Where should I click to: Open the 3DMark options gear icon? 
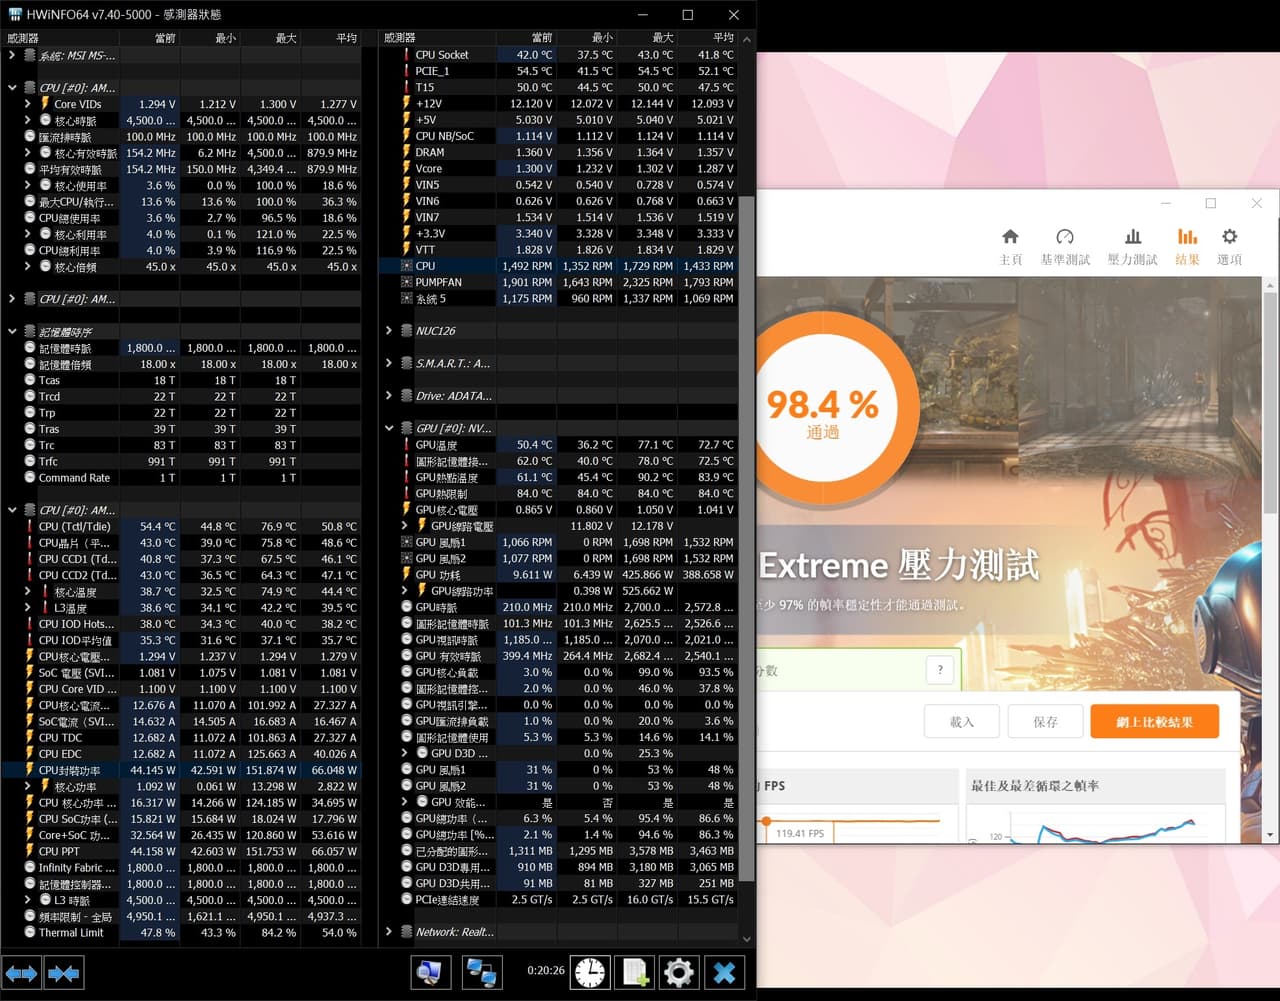pyautogui.click(x=1229, y=246)
